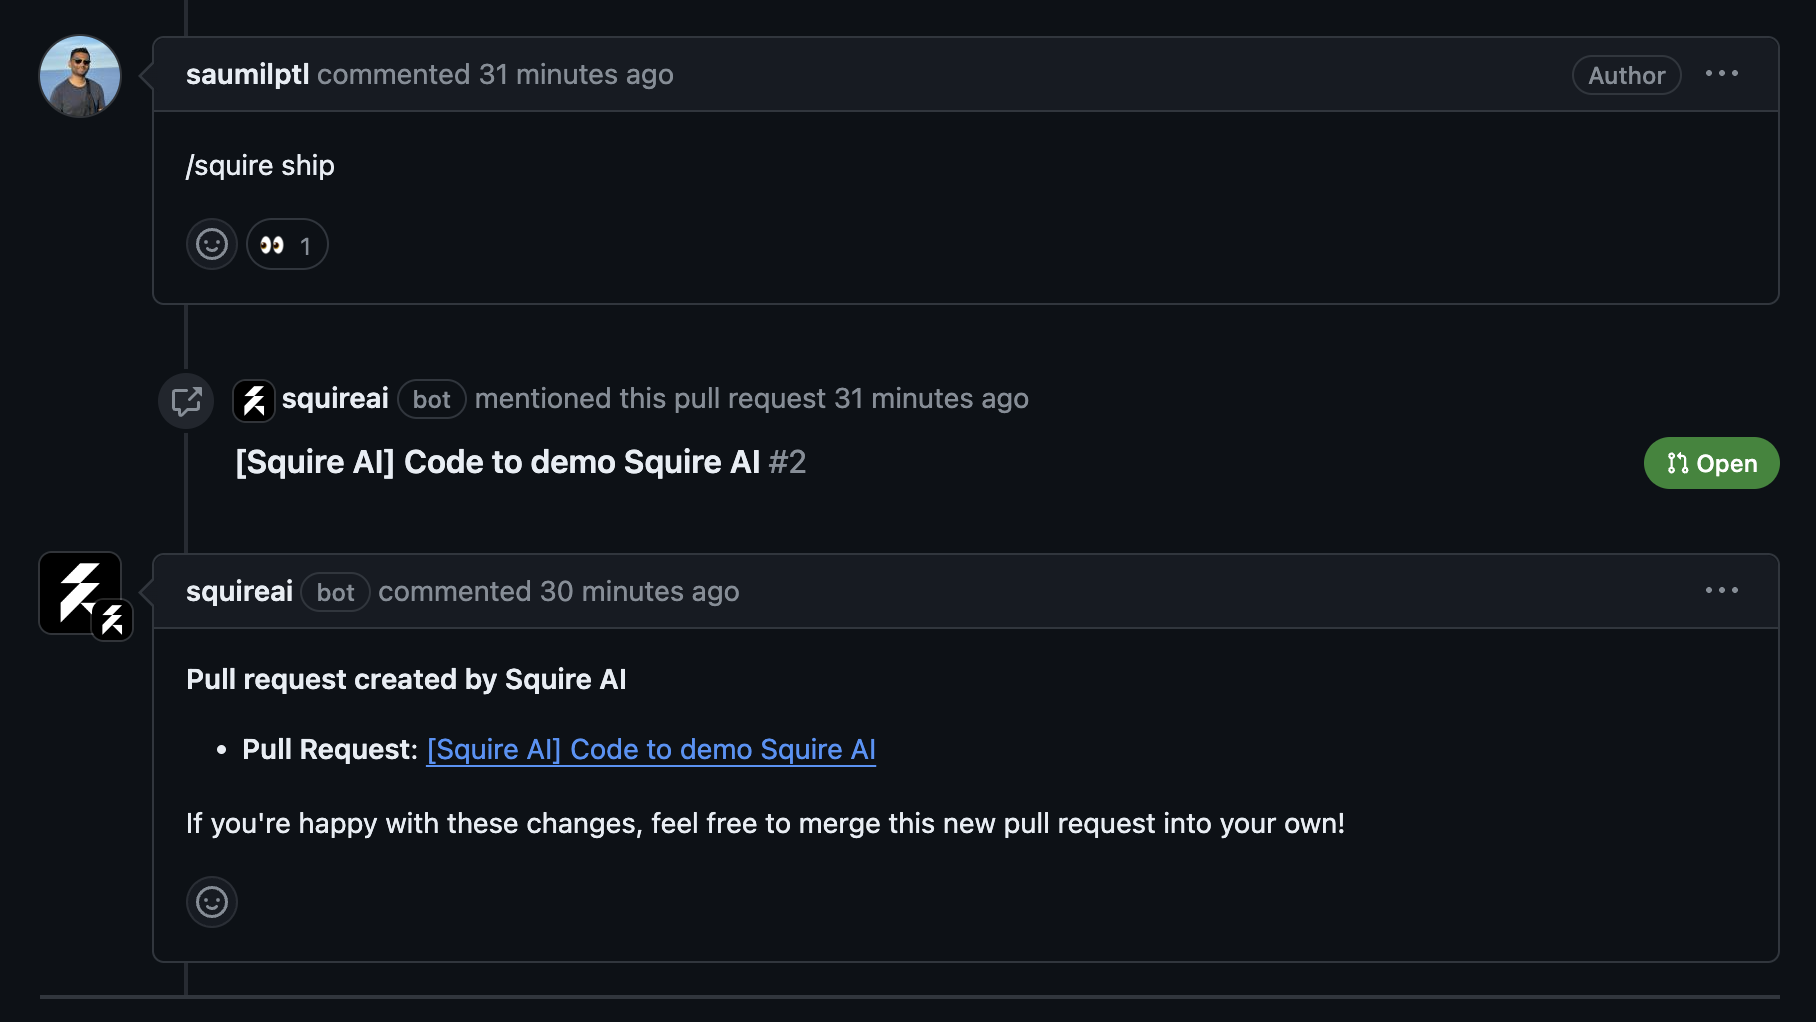1816x1022 pixels.
Task: Click the bot's overlapping badge avatar icon
Action: (x=112, y=620)
